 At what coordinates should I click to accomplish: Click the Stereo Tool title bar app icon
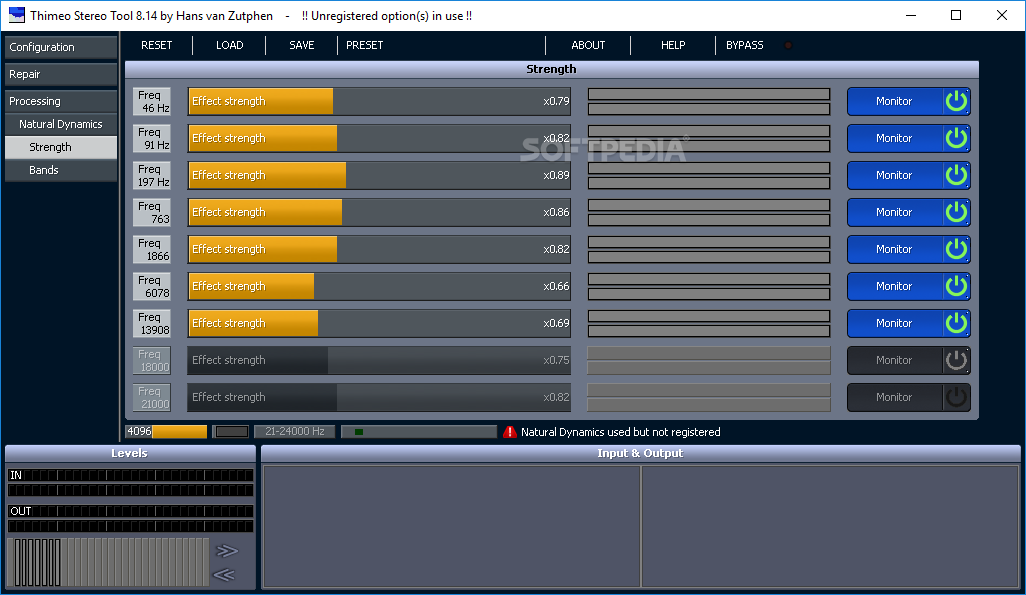coord(16,15)
